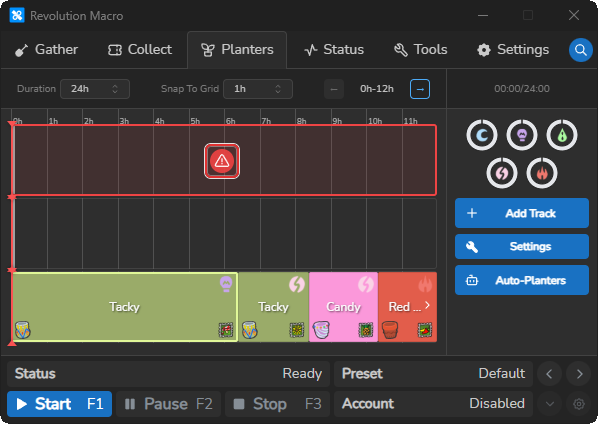
Task: Click the 00:00/24:00 time readout
Action: [522, 89]
